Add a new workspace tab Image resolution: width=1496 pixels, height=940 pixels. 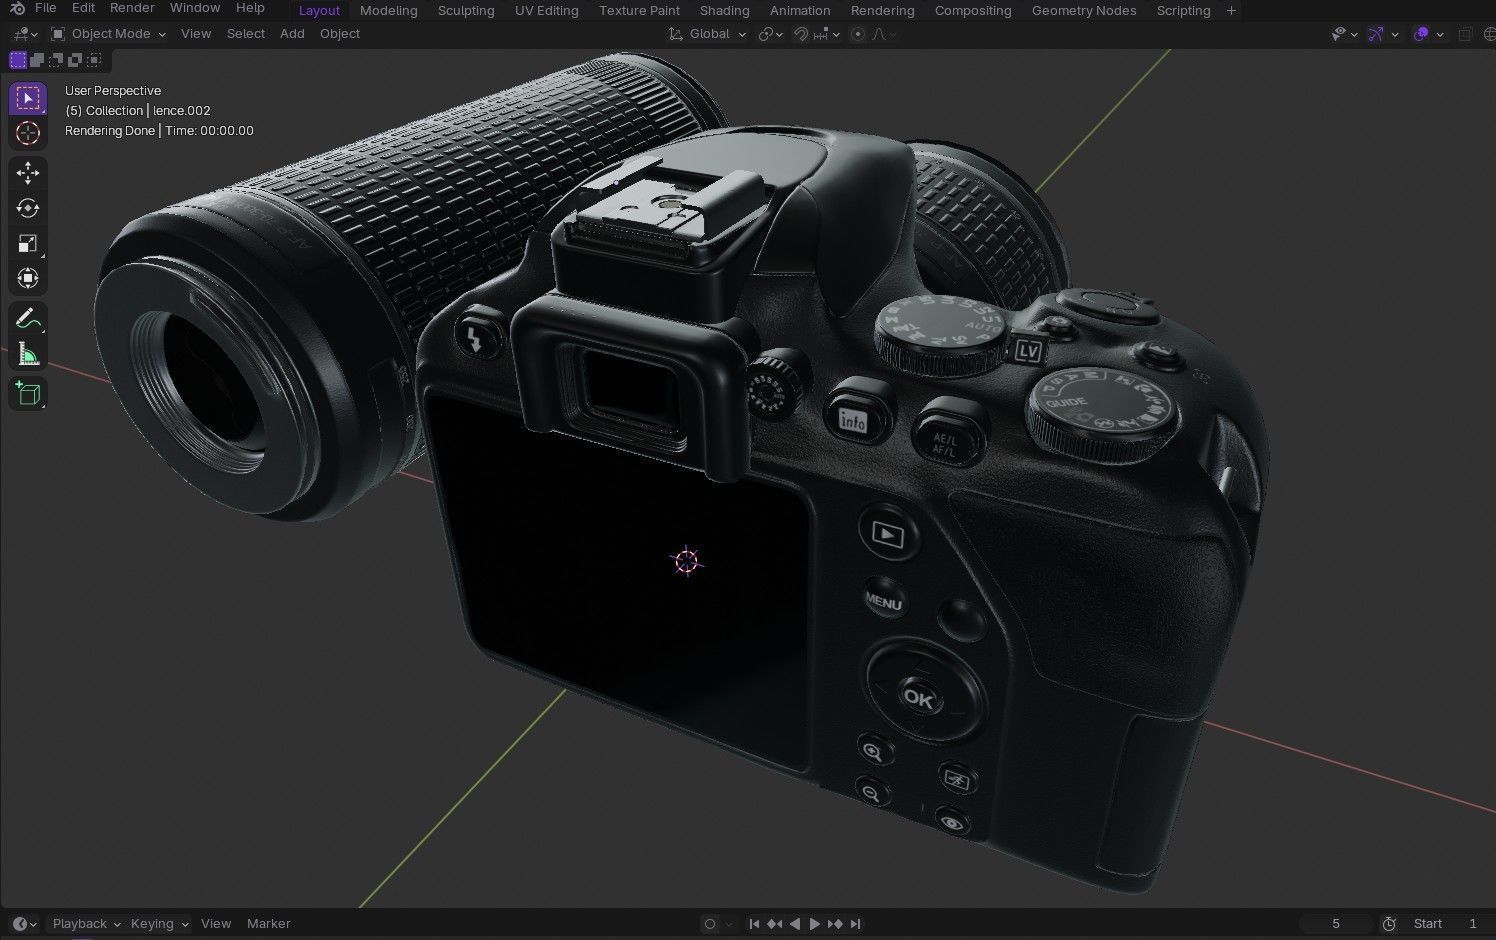coord(1231,10)
